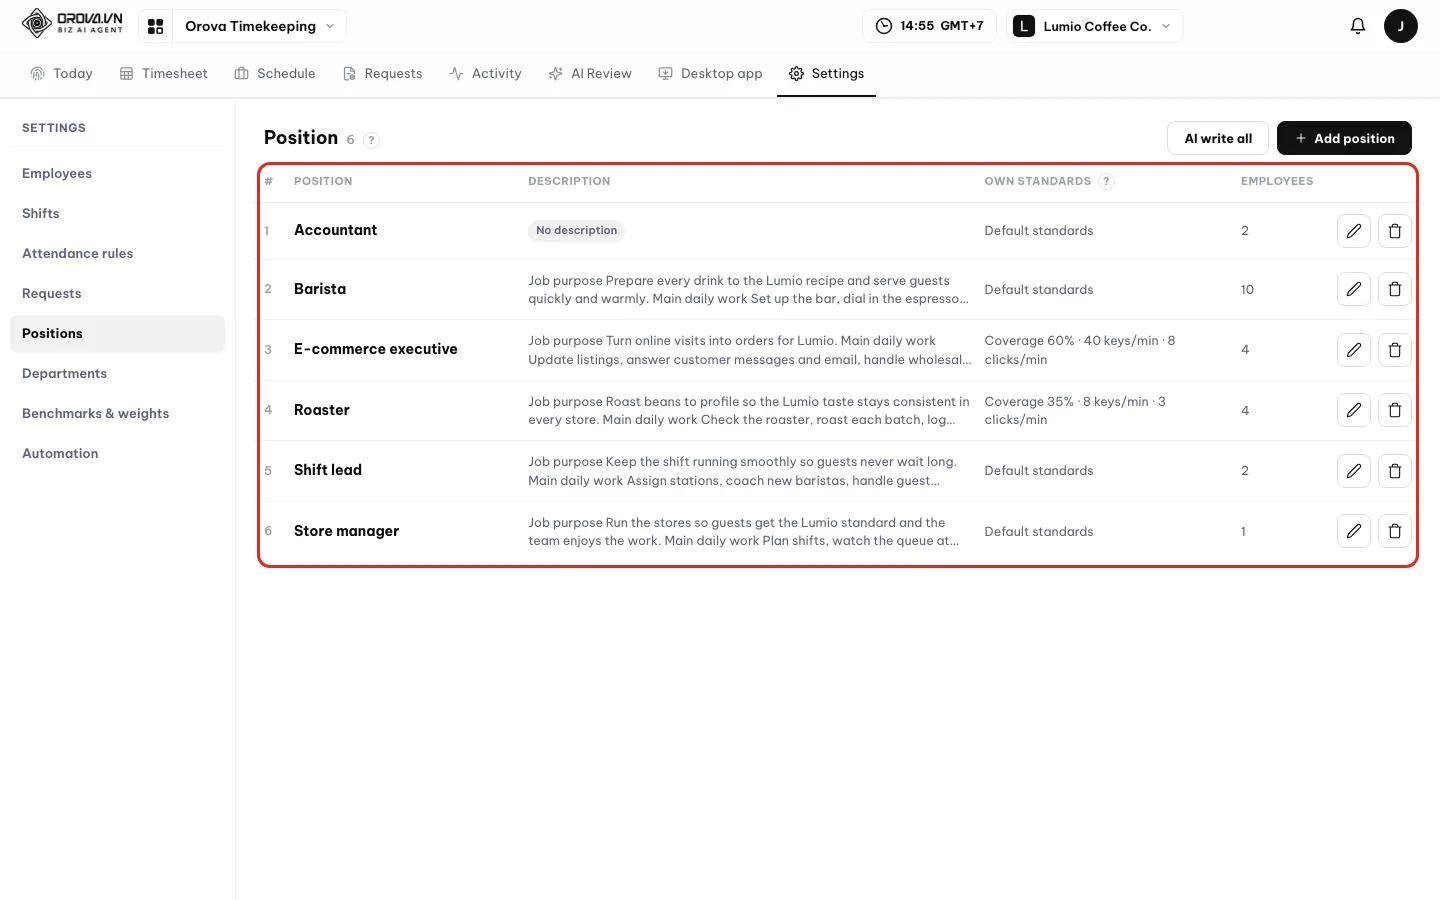Switch to the Timesheet tab
This screenshot has width=1440, height=900.
coord(164,74)
